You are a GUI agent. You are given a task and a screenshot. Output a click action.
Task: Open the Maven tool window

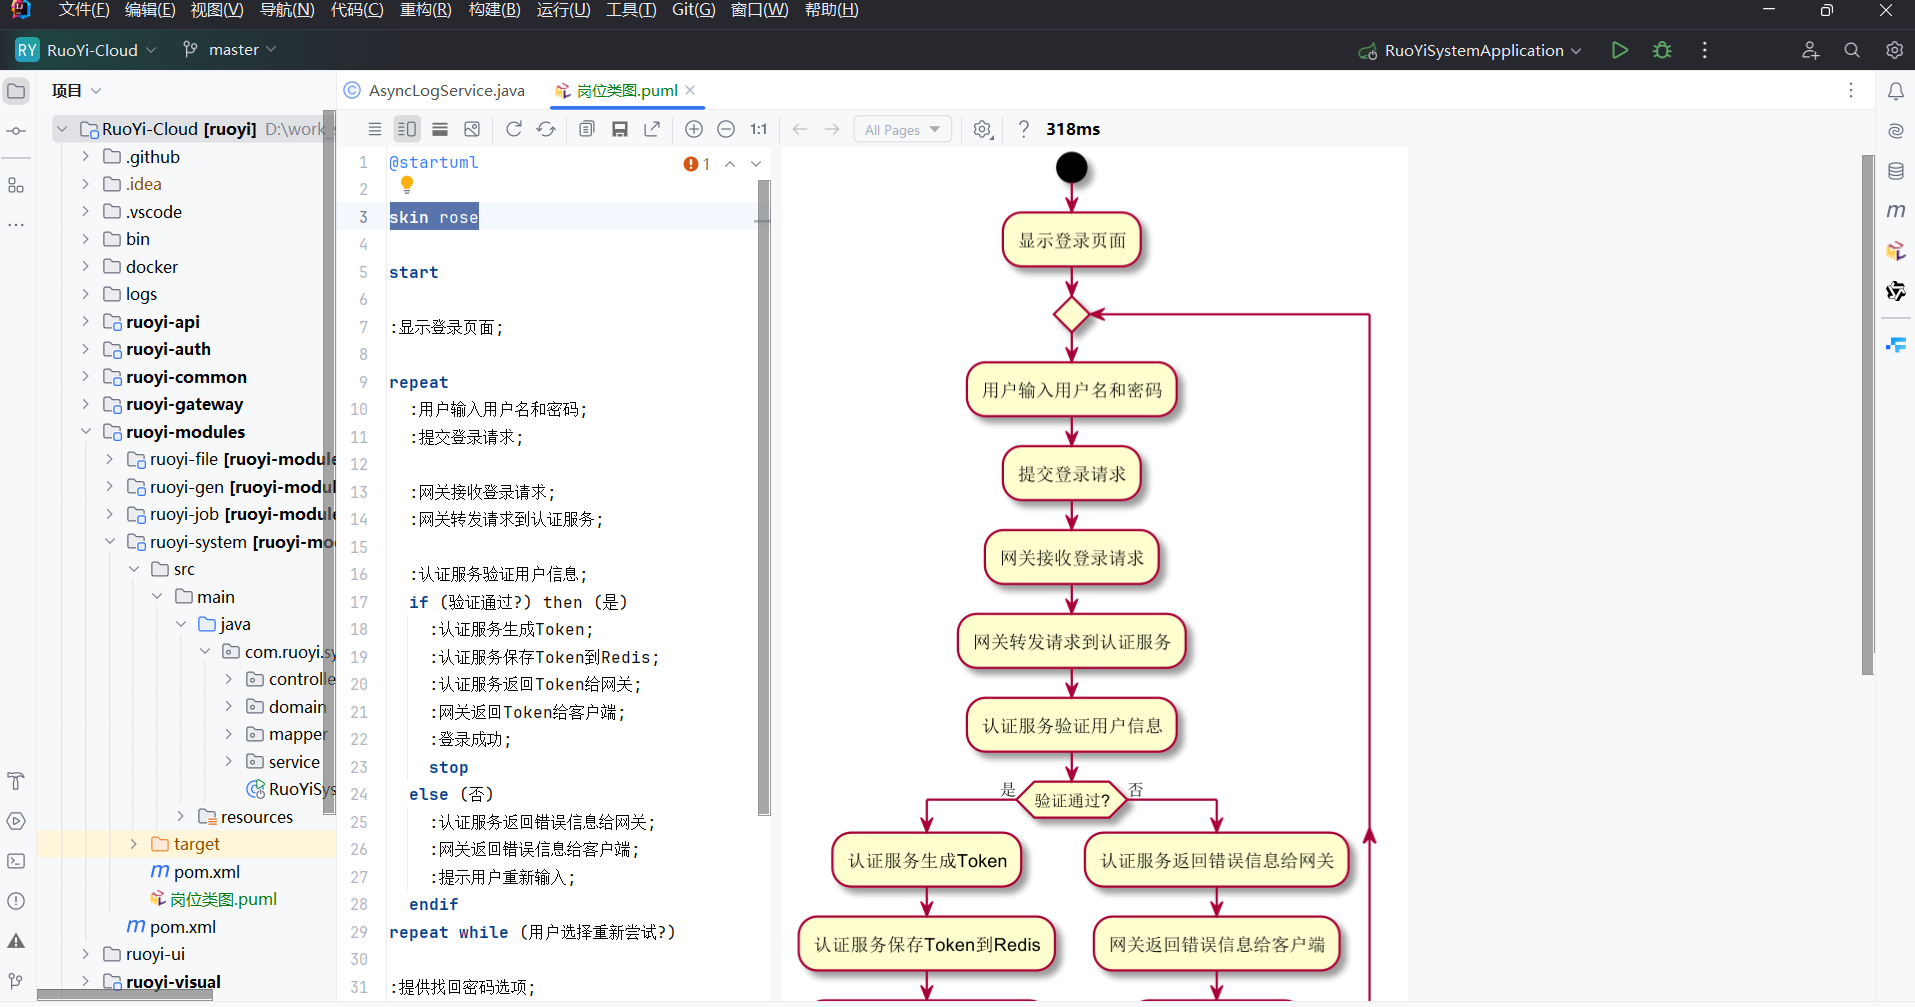(x=1897, y=210)
